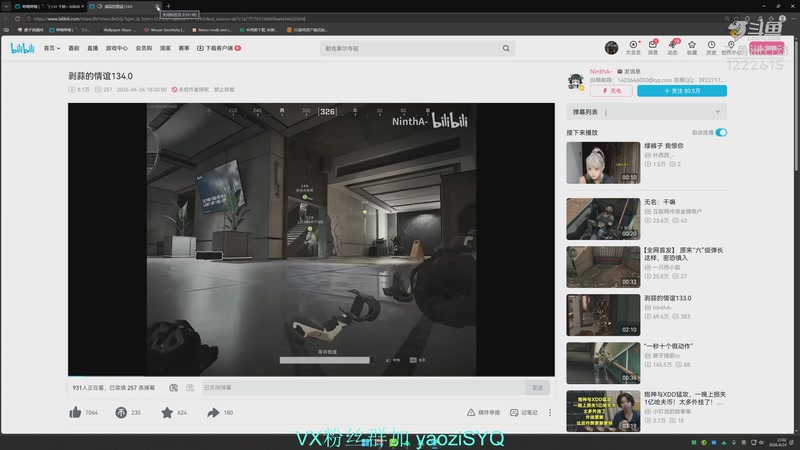Open the 游戏中心 menu item
The image size is (800, 450).
pos(117,48)
